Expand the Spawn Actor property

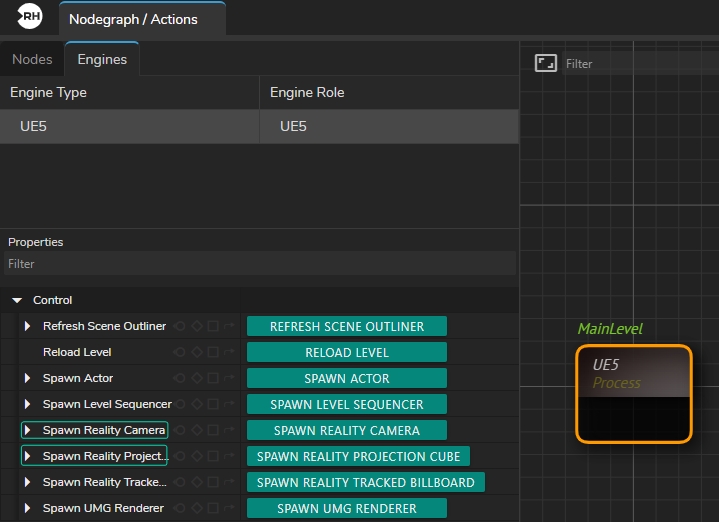pos(28,378)
